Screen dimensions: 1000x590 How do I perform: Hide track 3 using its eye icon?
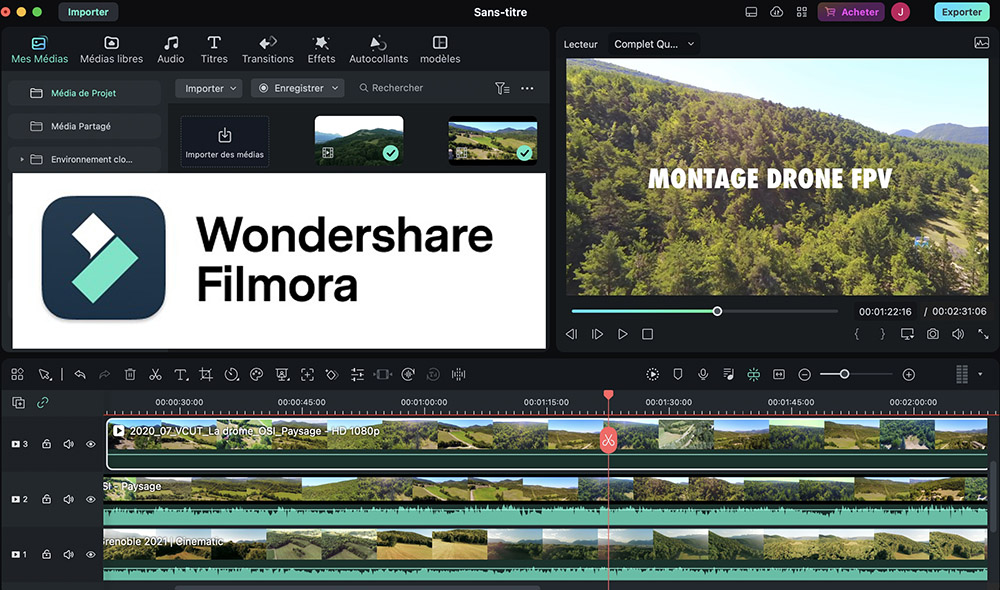(x=91, y=444)
